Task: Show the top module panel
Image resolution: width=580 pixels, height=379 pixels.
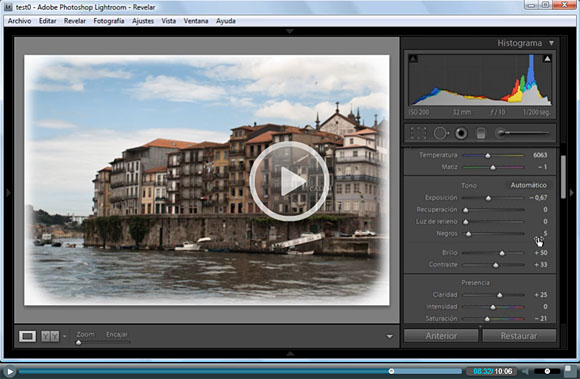Action: pyautogui.click(x=290, y=31)
